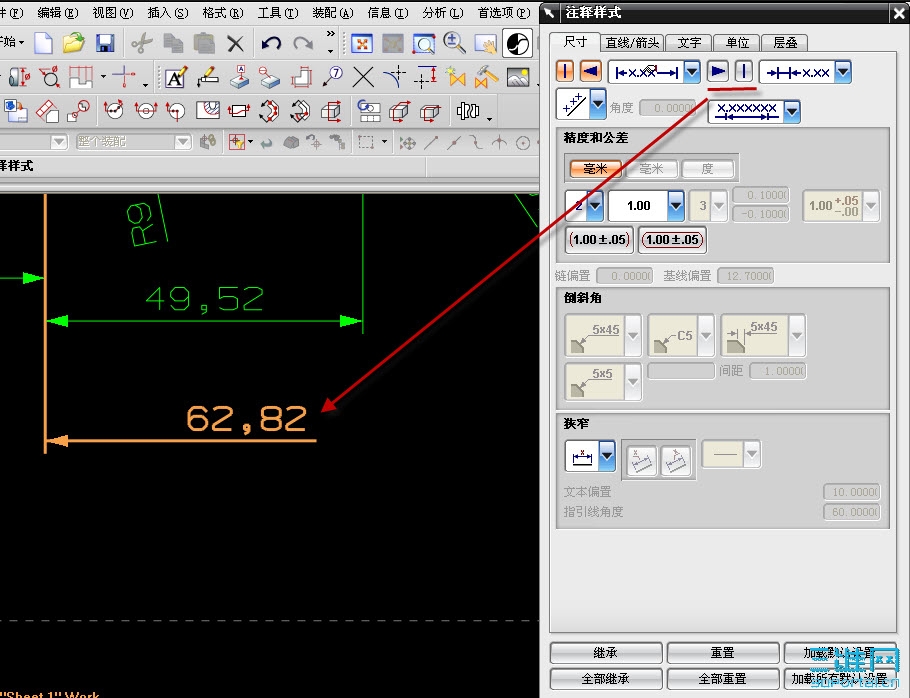Click the feature control frame icon
Image resolution: width=910 pixels, height=698 pixels.
[x=239, y=111]
